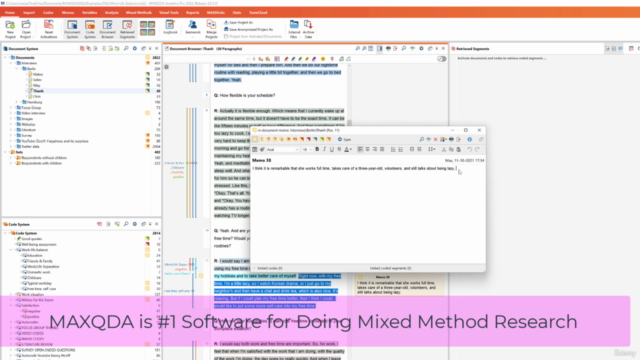Toggle the switch in Document Browser toolbar
Viewport: 640px width, 360px height.
441,59
